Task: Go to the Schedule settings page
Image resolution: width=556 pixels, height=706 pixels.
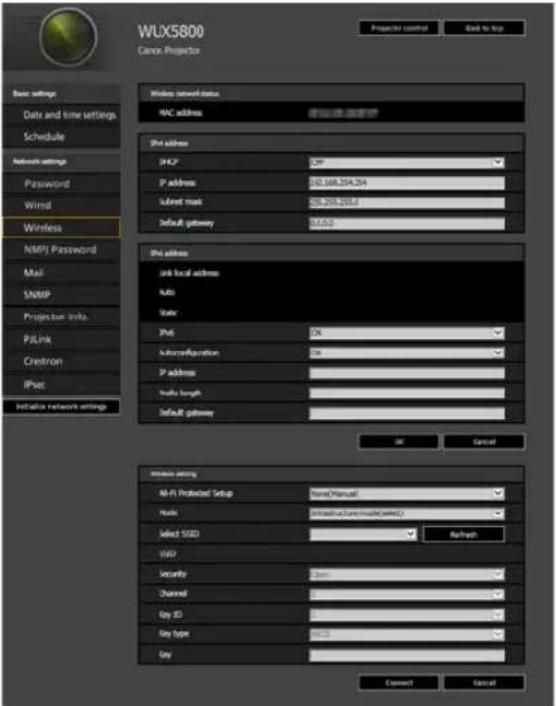Action: (62, 137)
